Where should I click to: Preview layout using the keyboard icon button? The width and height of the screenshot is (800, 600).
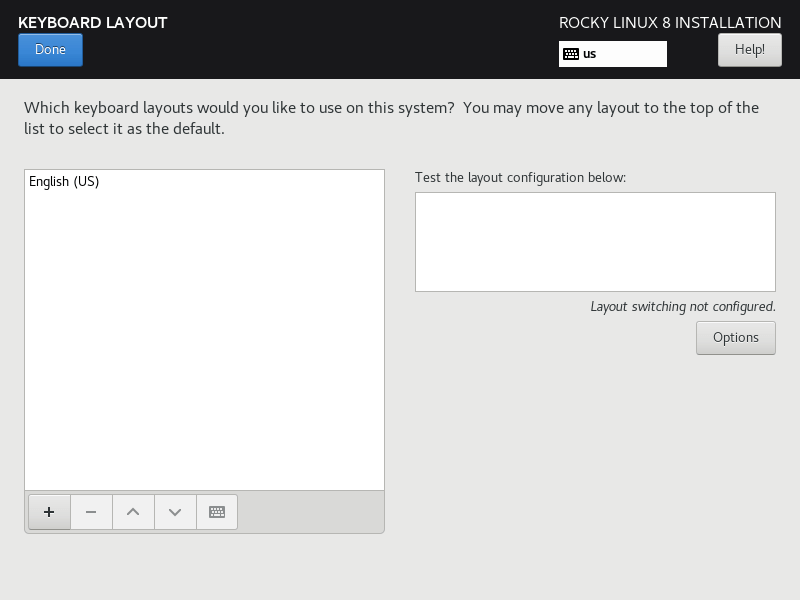tap(217, 512)
